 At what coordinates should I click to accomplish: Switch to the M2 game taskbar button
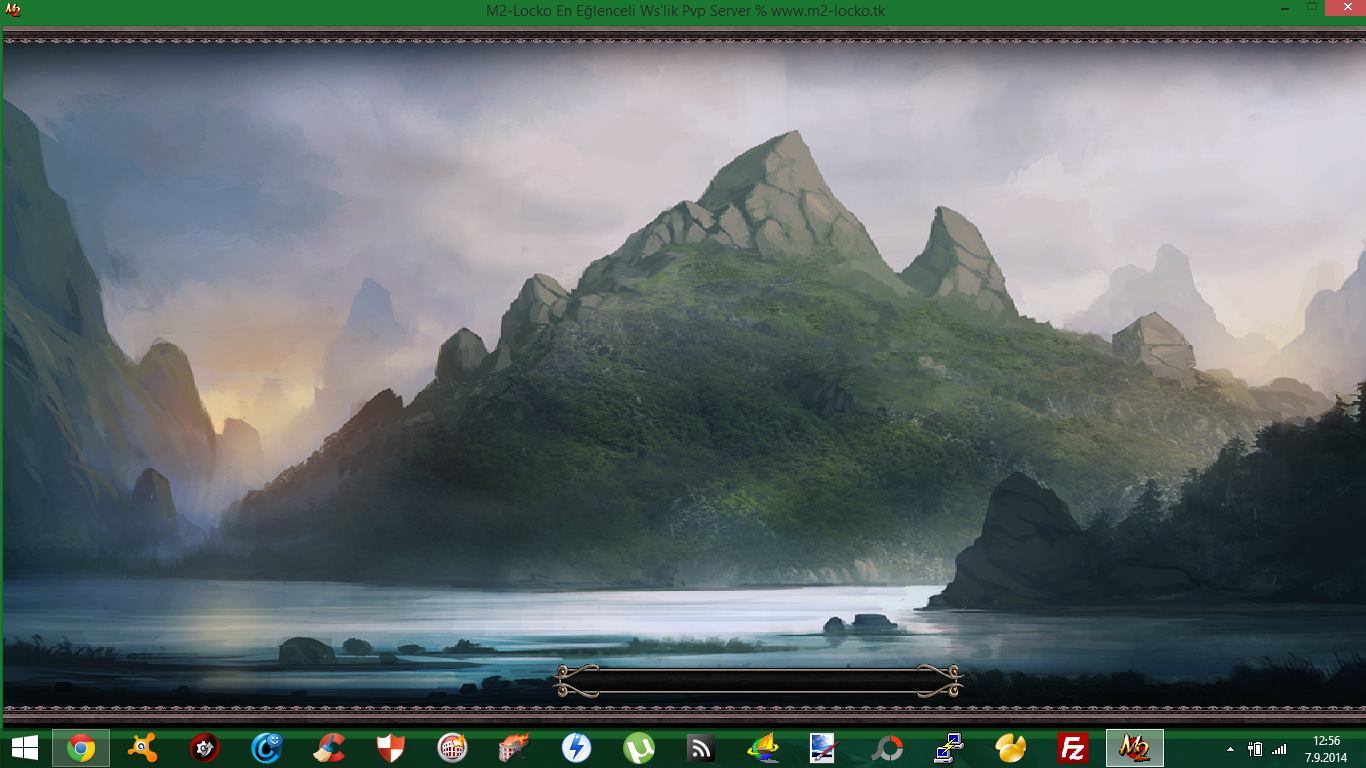click(x=1135, y=748)
